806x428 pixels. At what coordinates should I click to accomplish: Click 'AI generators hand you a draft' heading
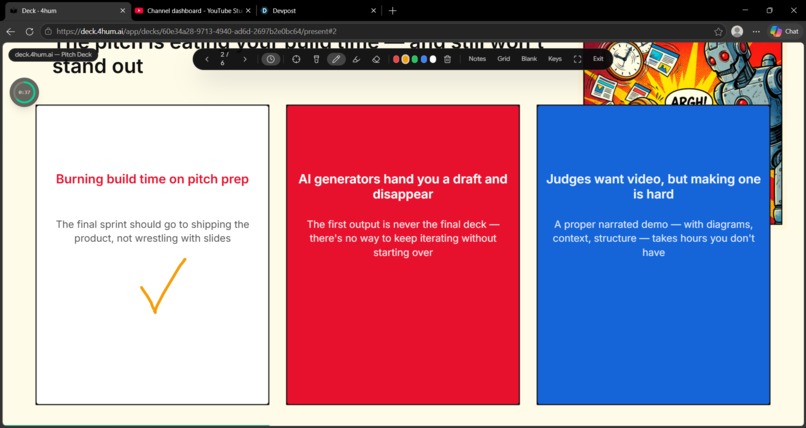click(402, 187)
